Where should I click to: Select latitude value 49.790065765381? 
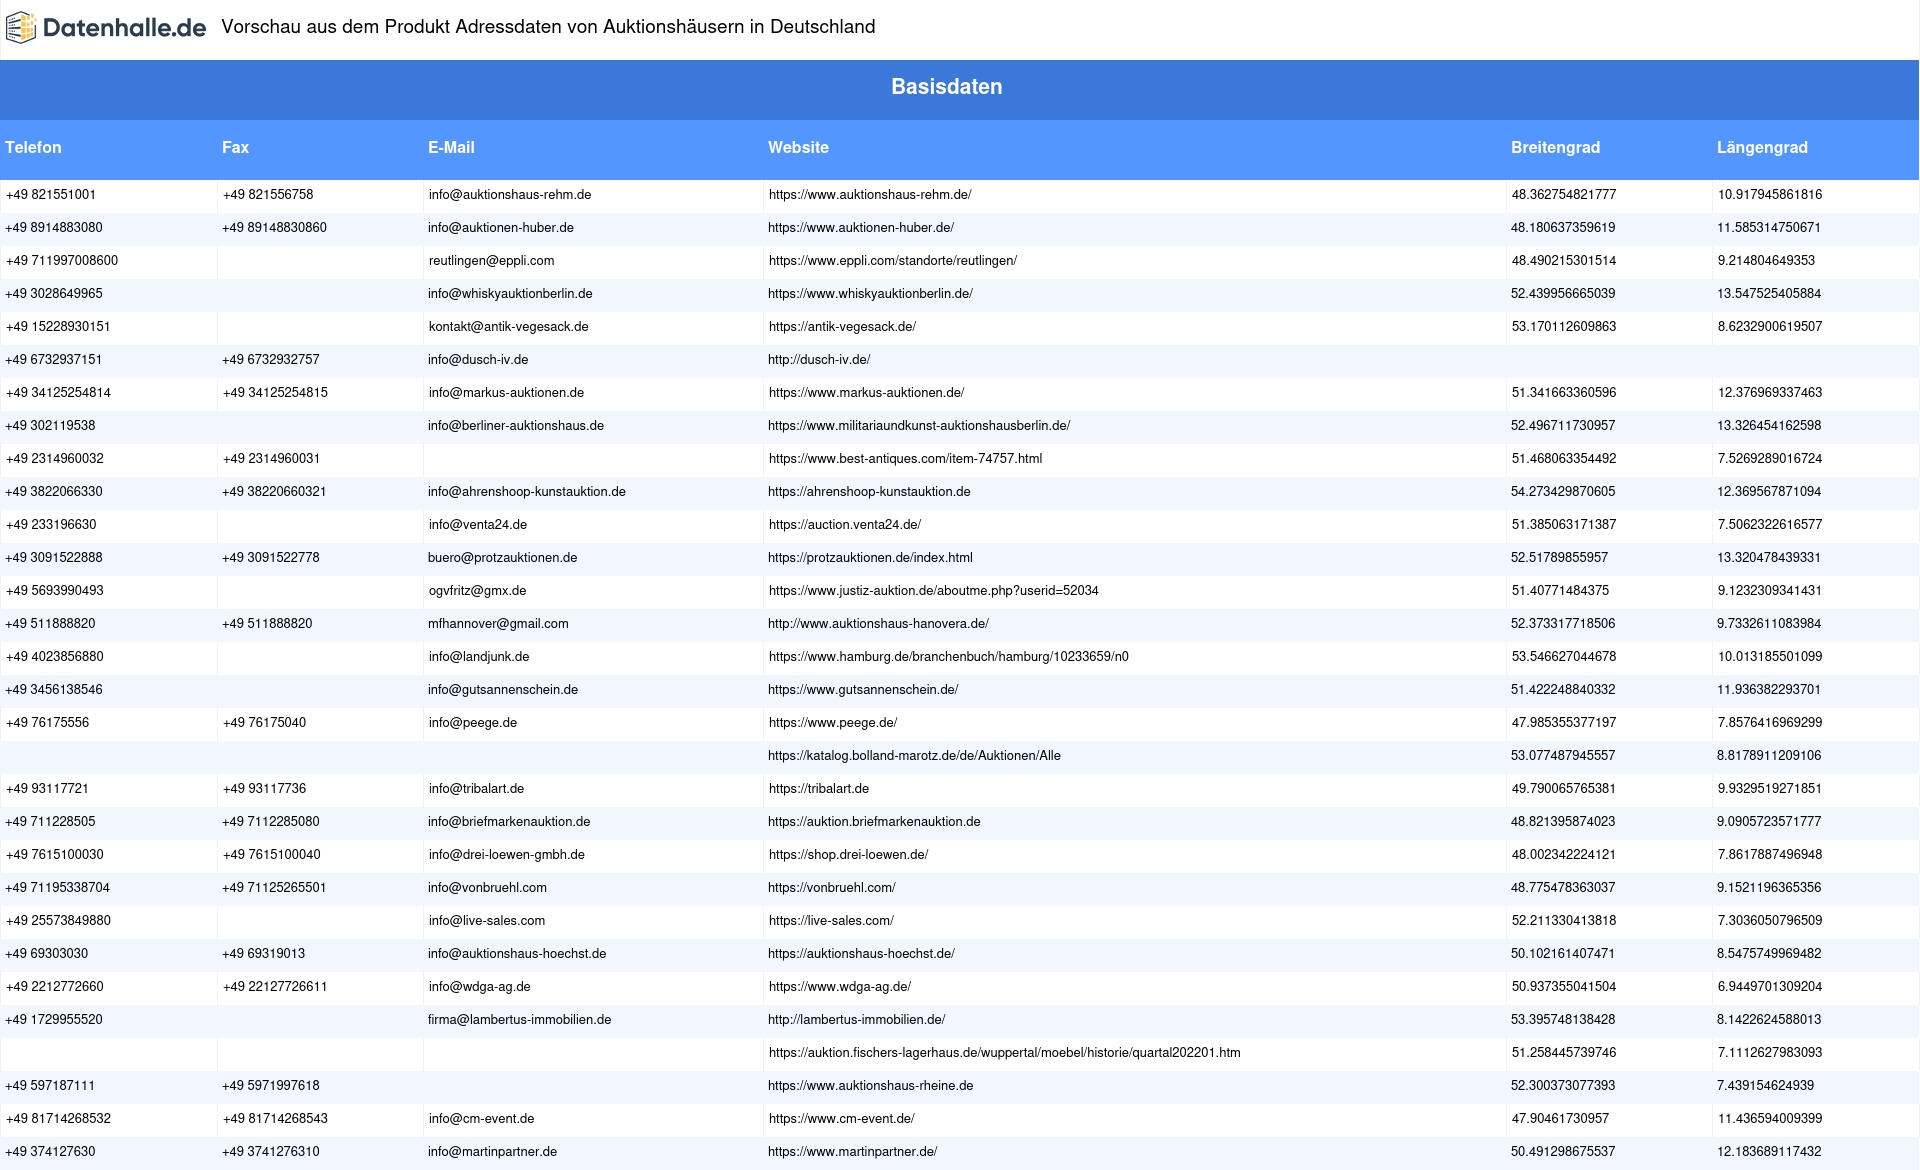pyautogui.click(x=1564, y=789)
